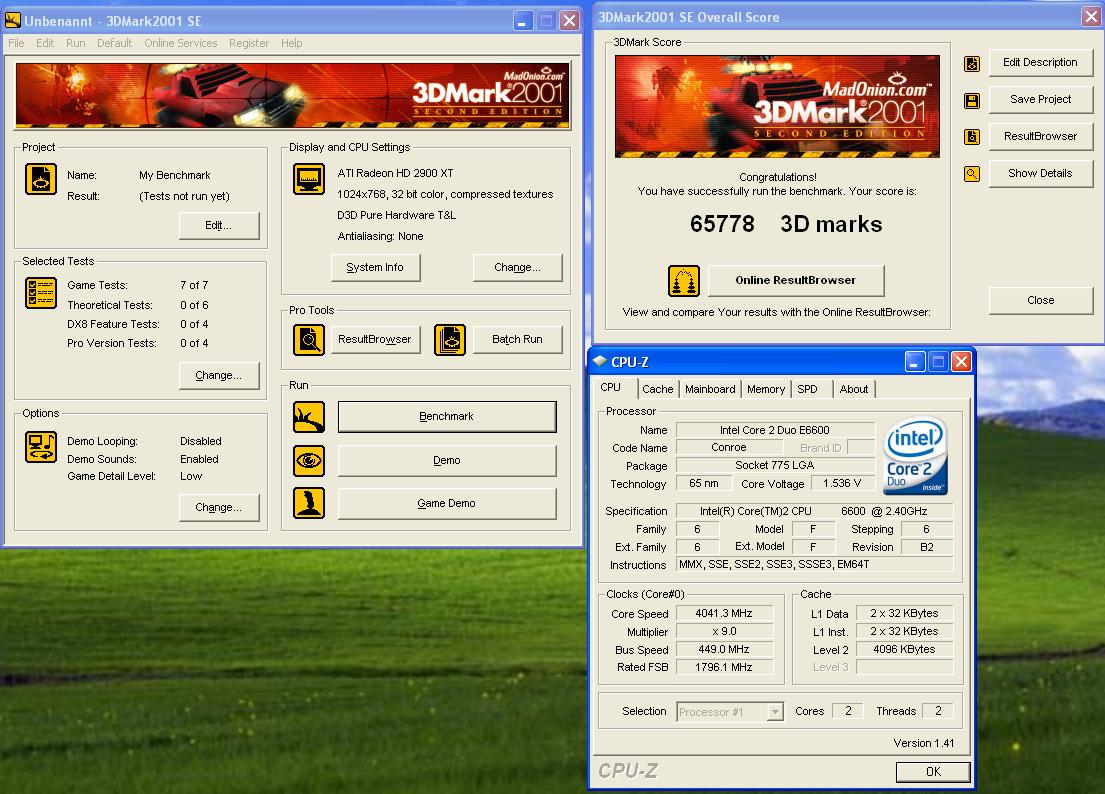Click the ATI Radeon HD 2900 XT text
Viewport: 1105px width, 794px height.
click(395, 173)
